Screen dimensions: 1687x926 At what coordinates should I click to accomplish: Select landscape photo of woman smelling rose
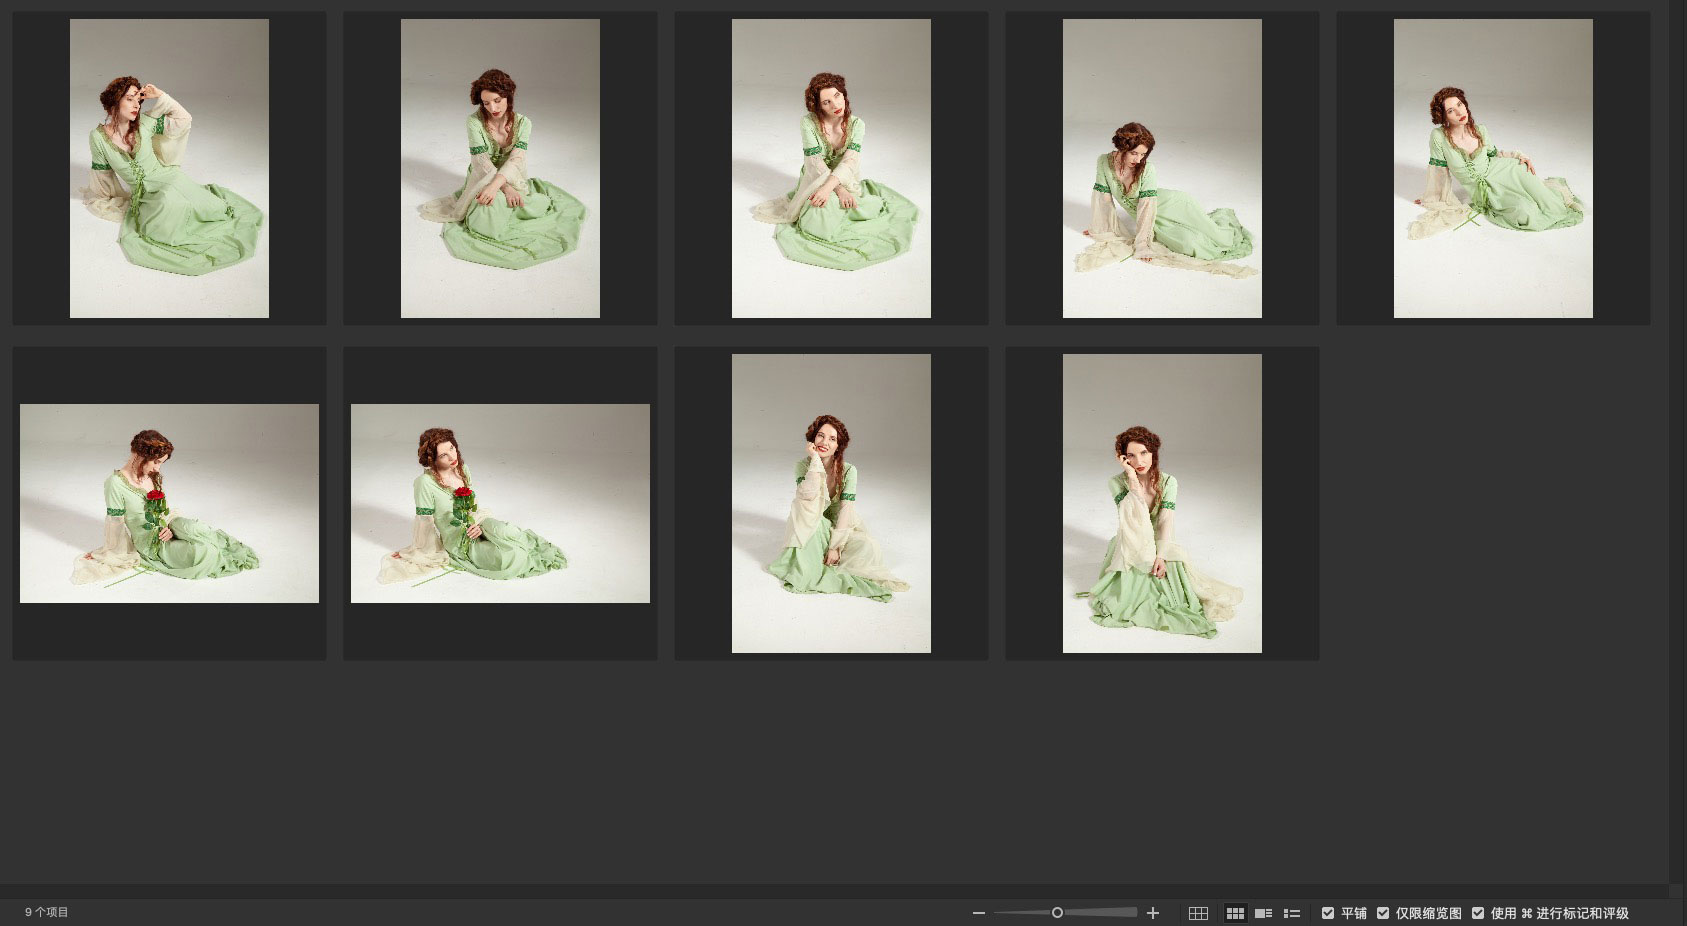[x=169, y=503]
